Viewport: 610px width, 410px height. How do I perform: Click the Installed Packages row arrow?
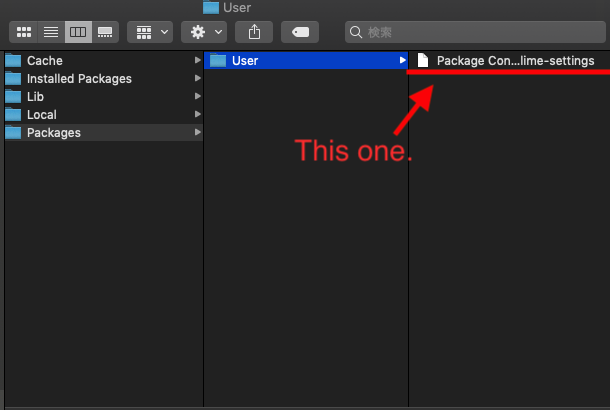(x=198, y=78)
